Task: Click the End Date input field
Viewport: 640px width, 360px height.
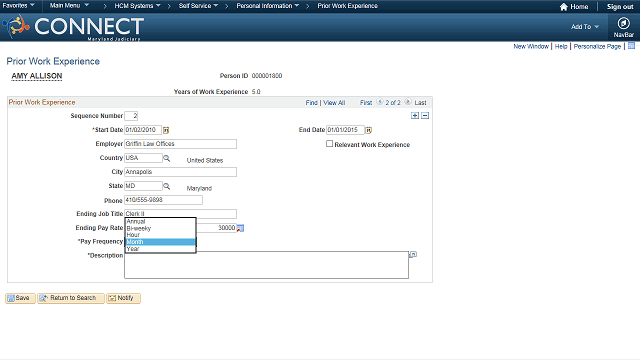Action: click(345, 130)
